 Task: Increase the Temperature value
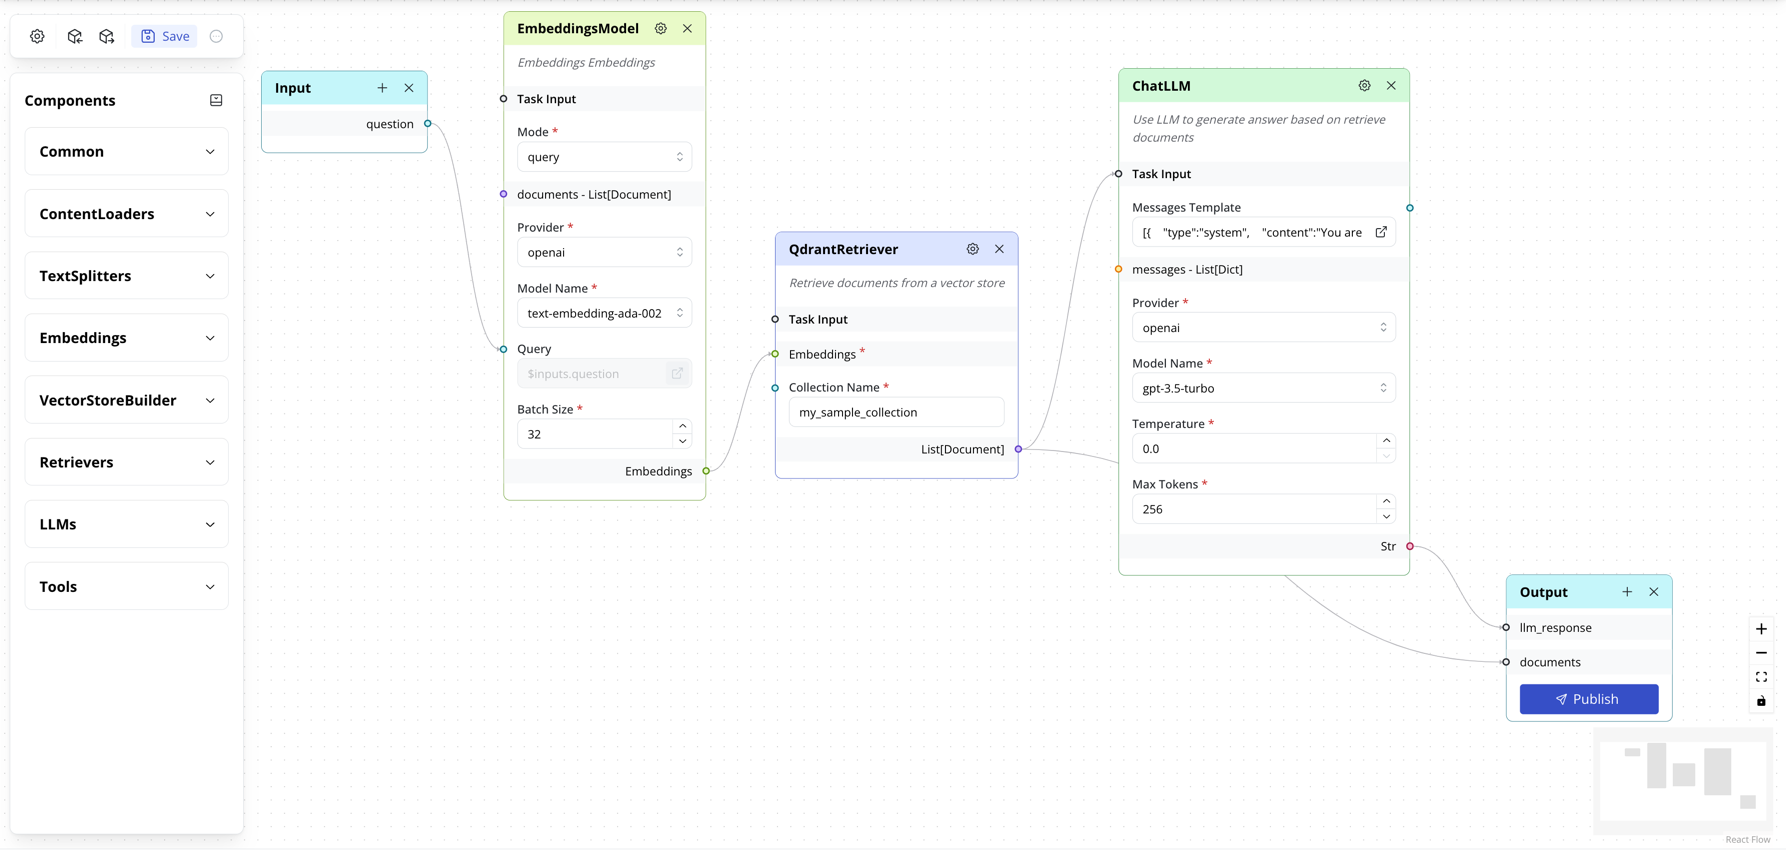(1386, 441)
